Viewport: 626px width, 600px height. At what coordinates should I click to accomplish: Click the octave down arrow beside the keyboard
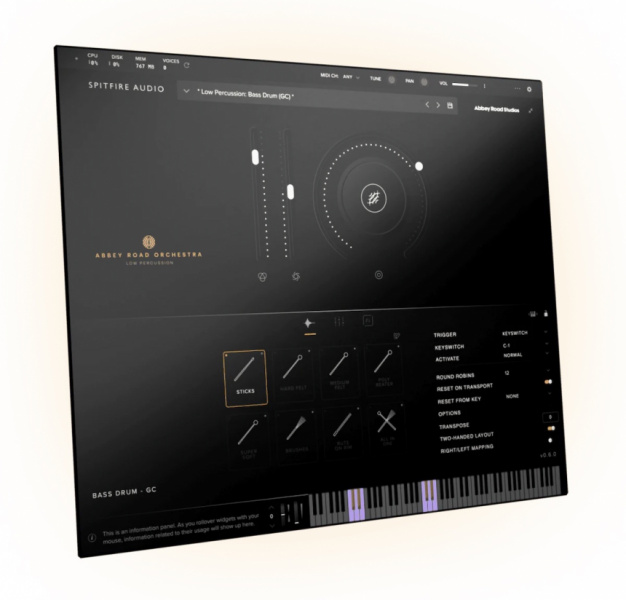pos(273,526)
